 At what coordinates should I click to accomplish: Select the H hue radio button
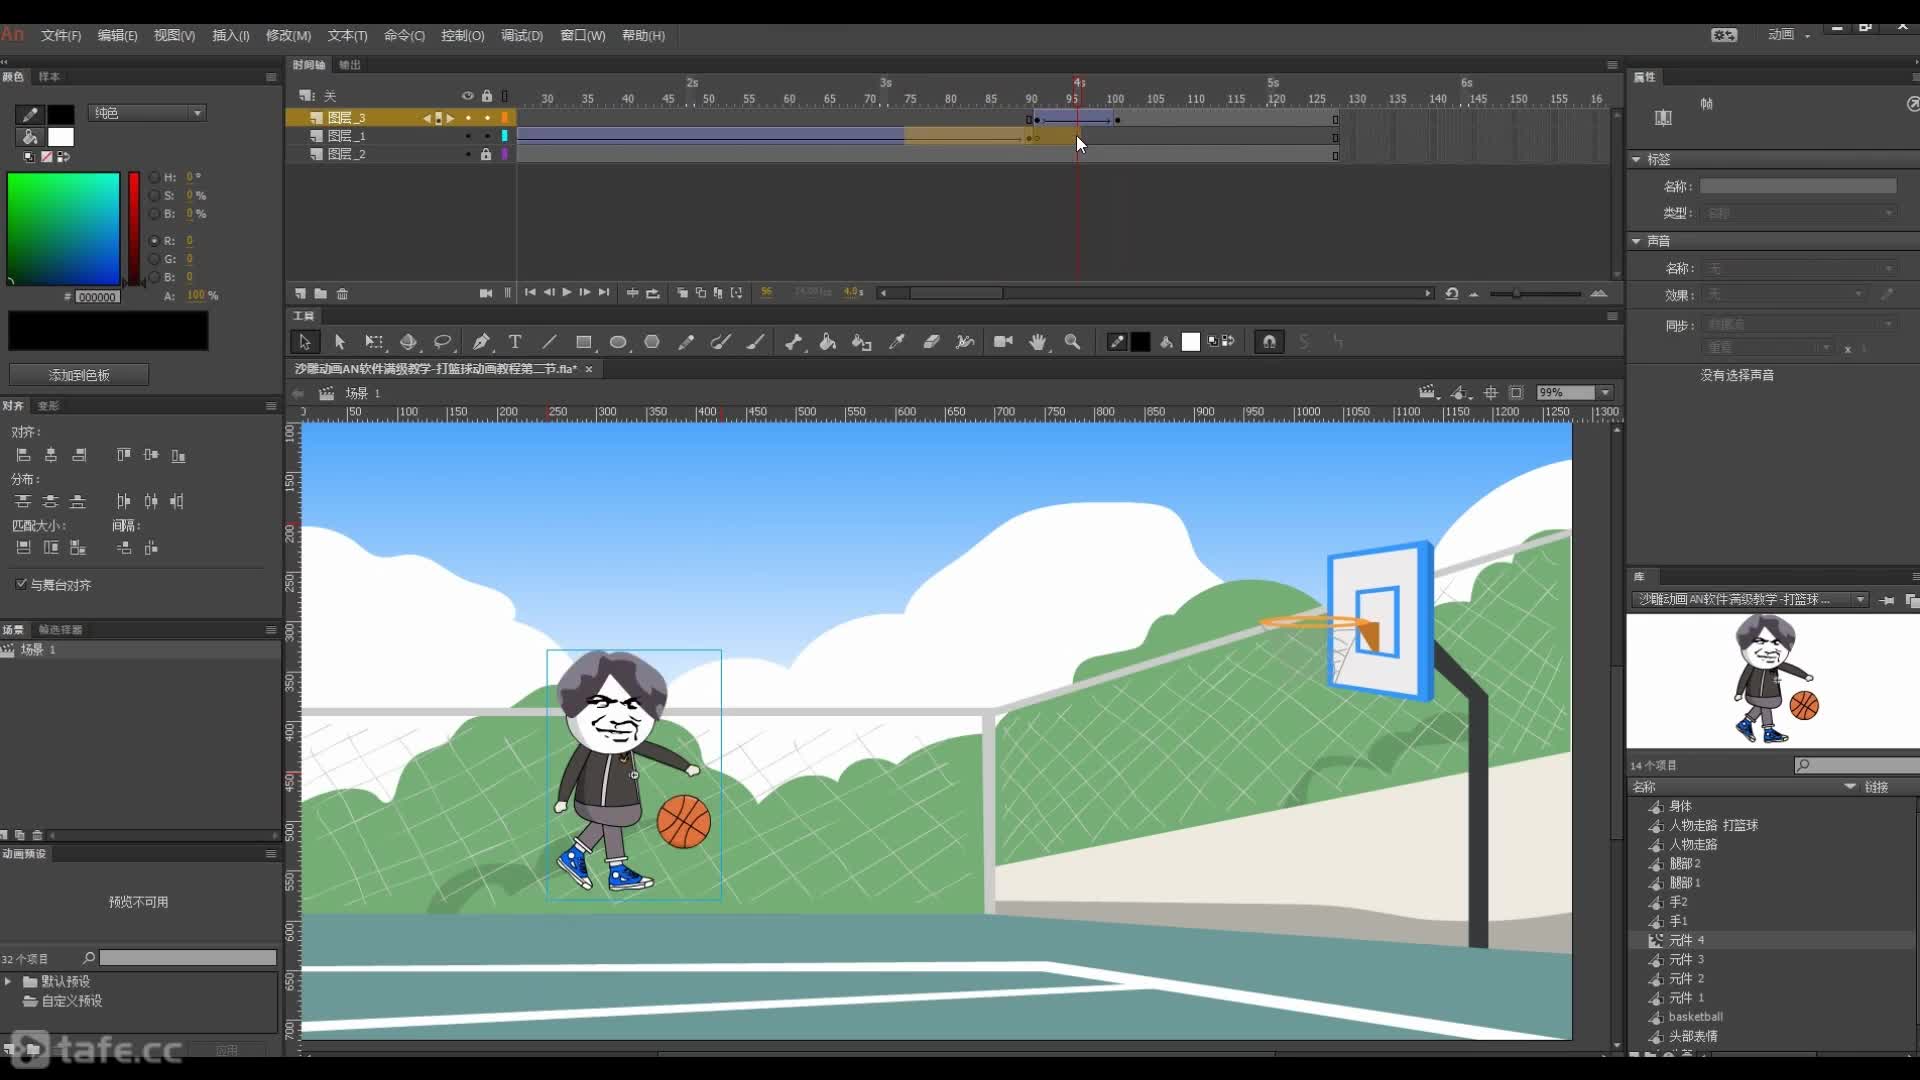pos(154,177)
